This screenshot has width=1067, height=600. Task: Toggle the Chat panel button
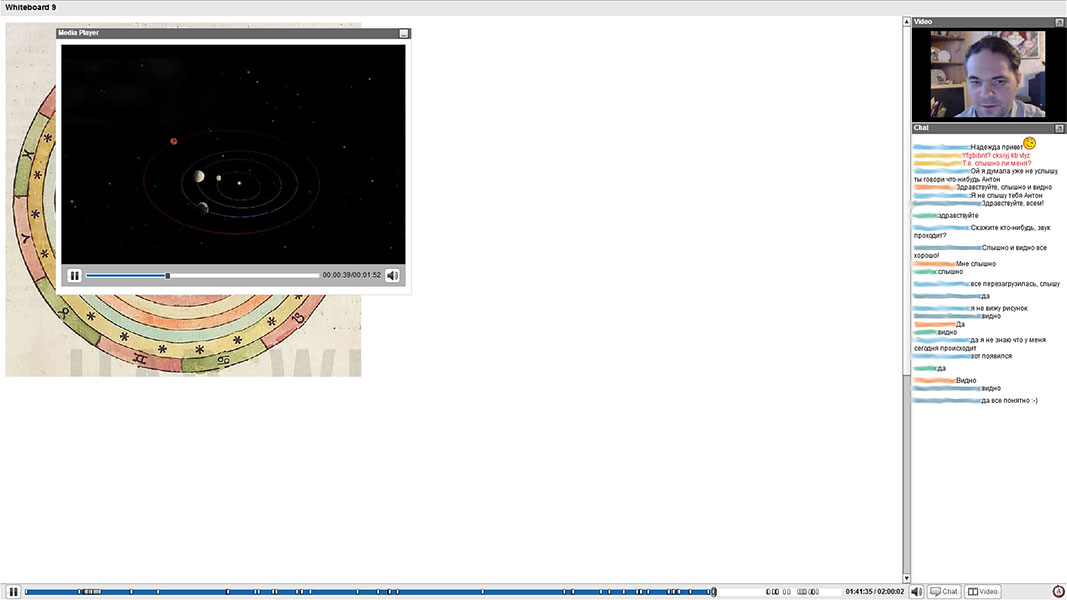(943, 592)
